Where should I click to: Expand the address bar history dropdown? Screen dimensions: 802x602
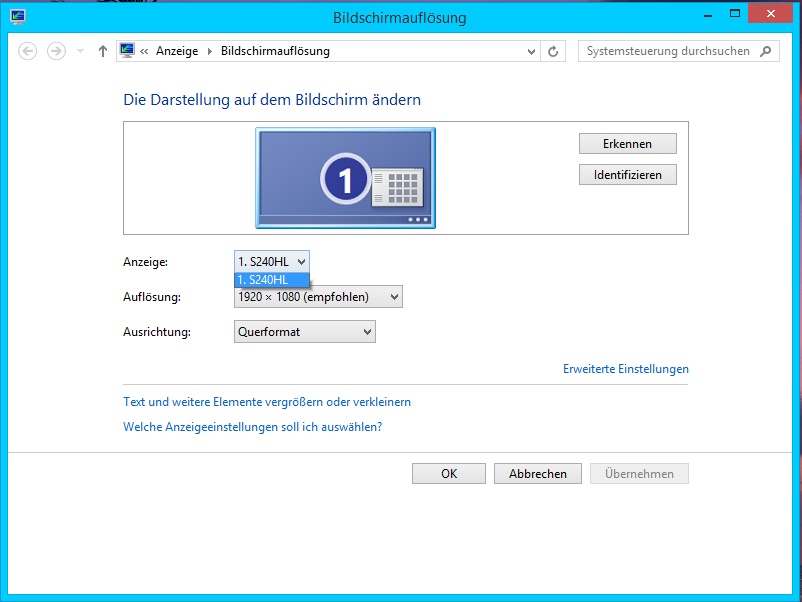pyautogui.click(x=531, y=51)
